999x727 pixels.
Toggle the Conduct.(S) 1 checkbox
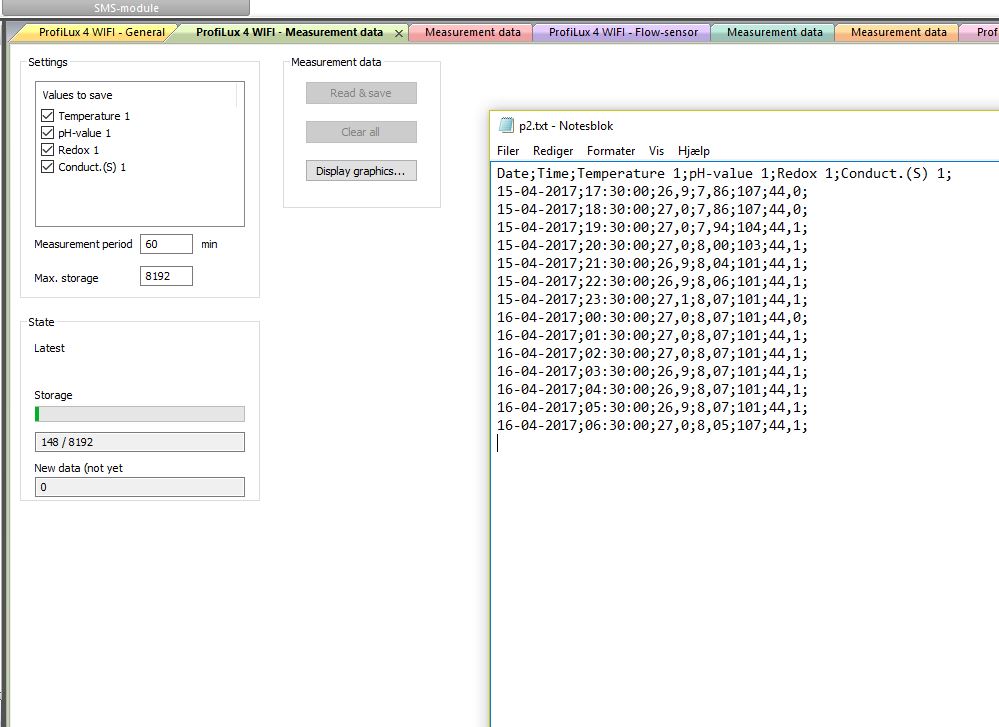pos(47,167)
